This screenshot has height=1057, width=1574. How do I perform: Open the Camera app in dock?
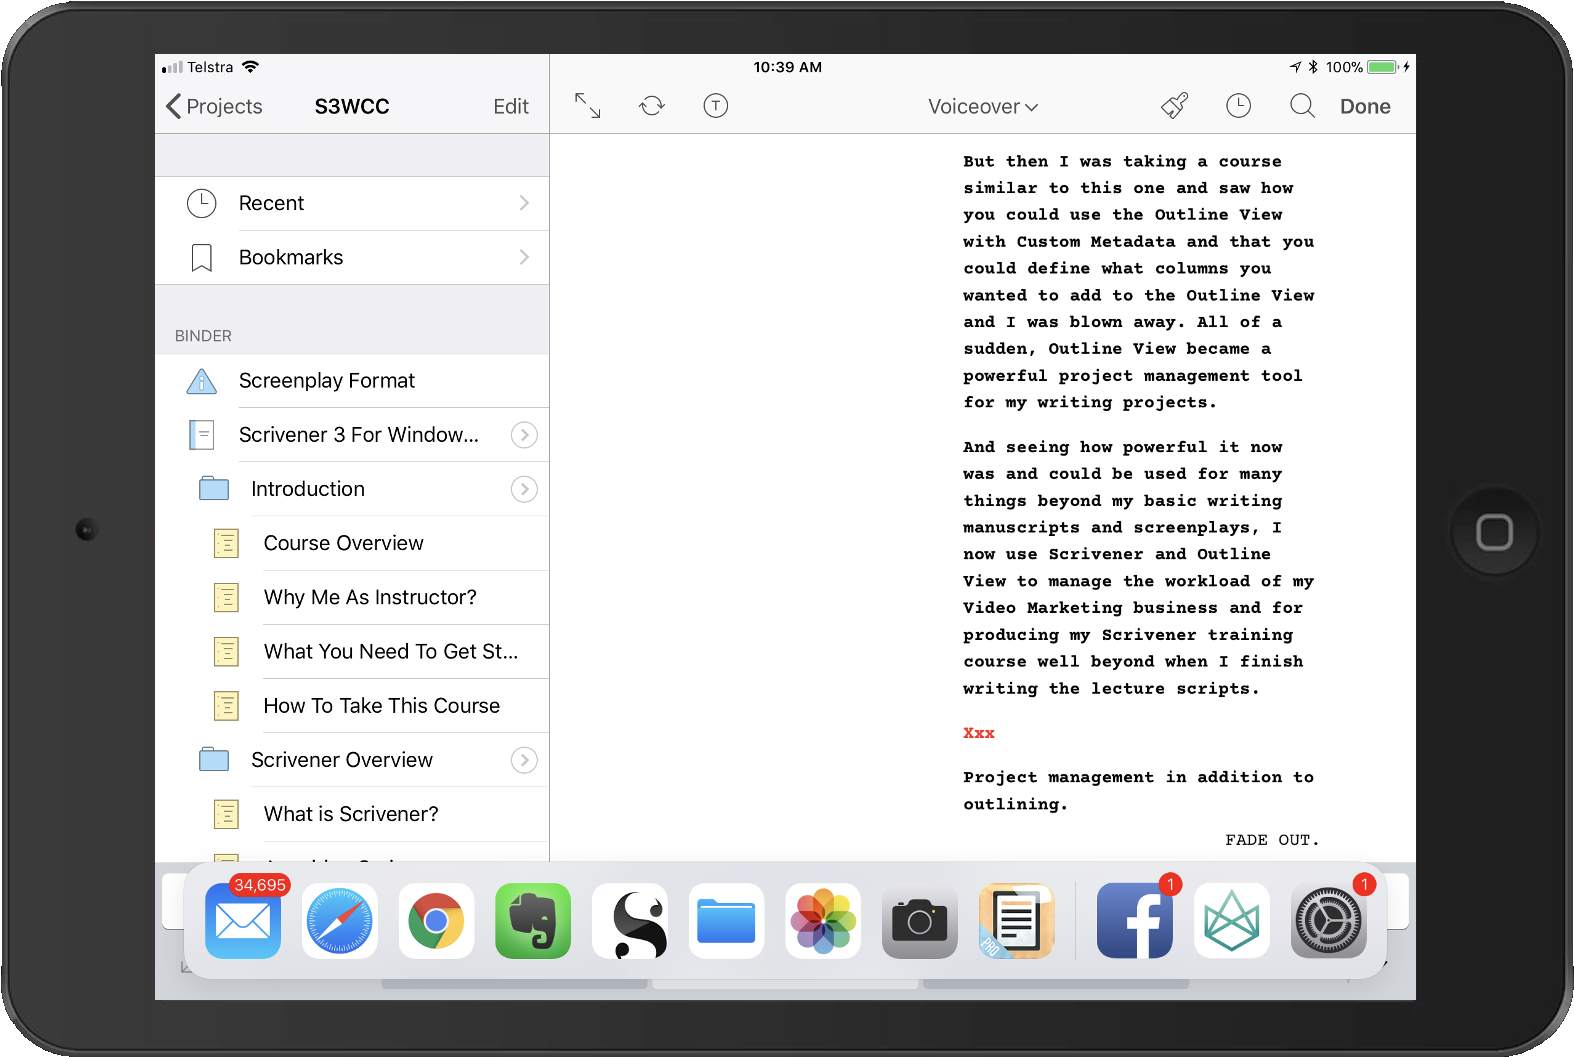[920, 920]
